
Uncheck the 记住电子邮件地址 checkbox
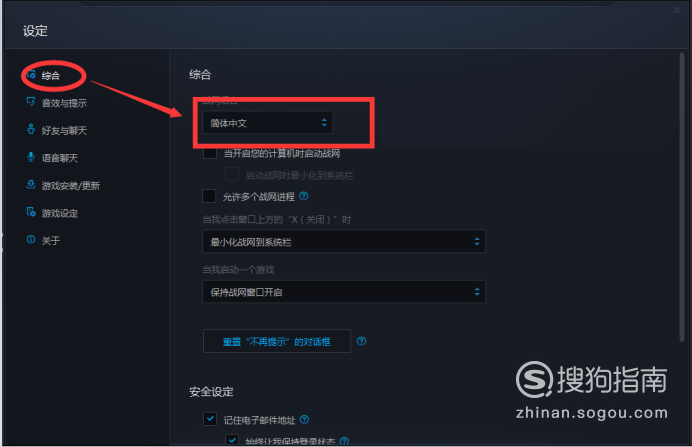tap(210, 419)
